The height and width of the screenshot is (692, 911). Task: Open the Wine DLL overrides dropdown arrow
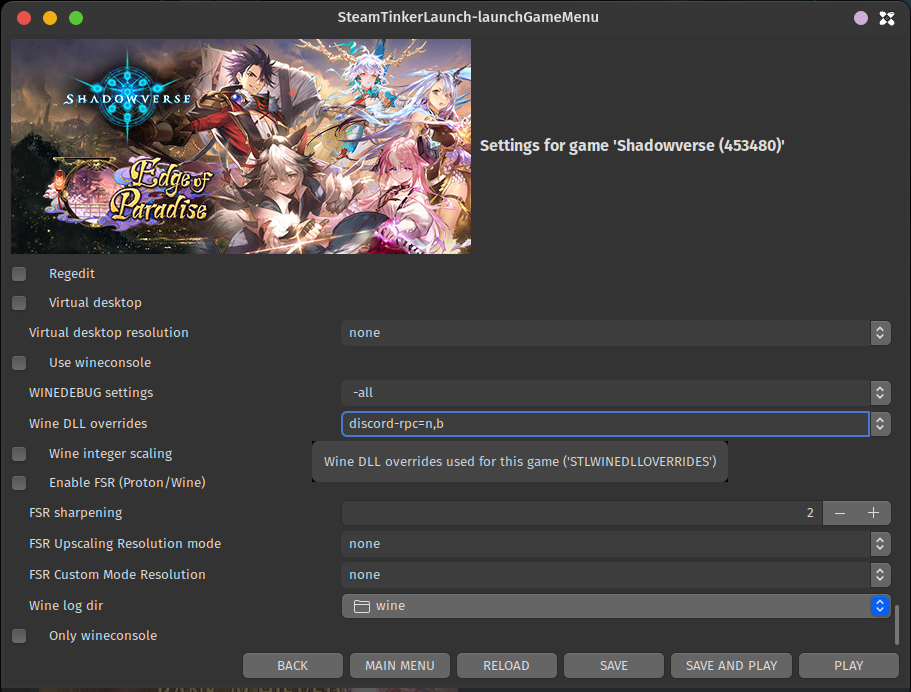(x=880, y=424)
